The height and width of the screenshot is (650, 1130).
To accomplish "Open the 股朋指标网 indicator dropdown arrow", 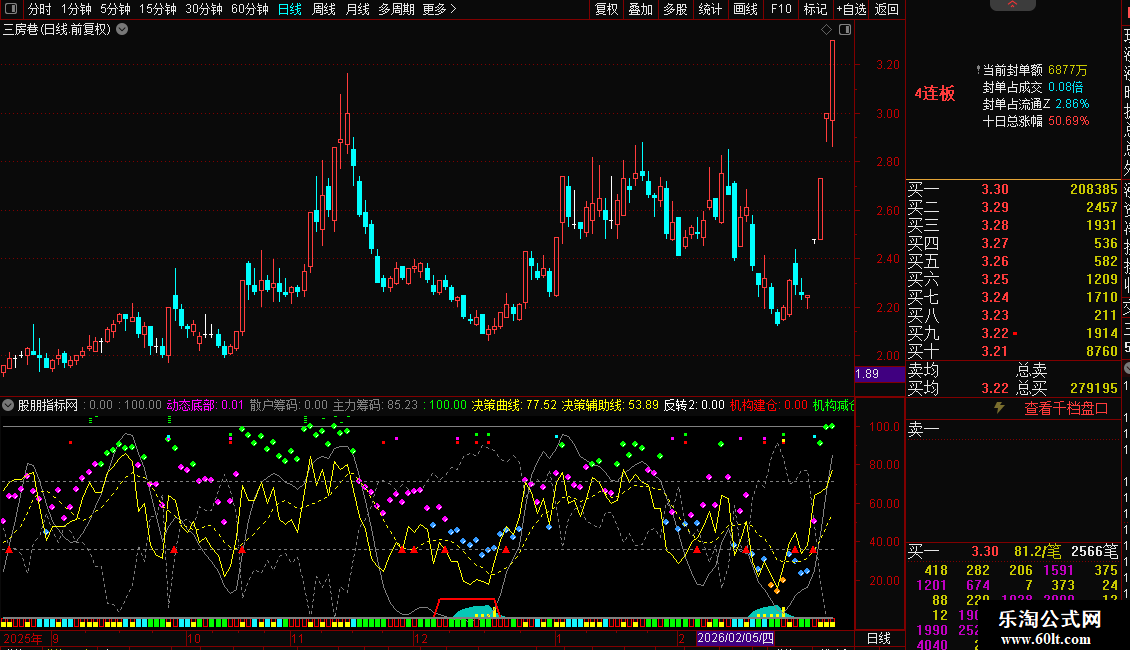I will (x=9, y=405).
